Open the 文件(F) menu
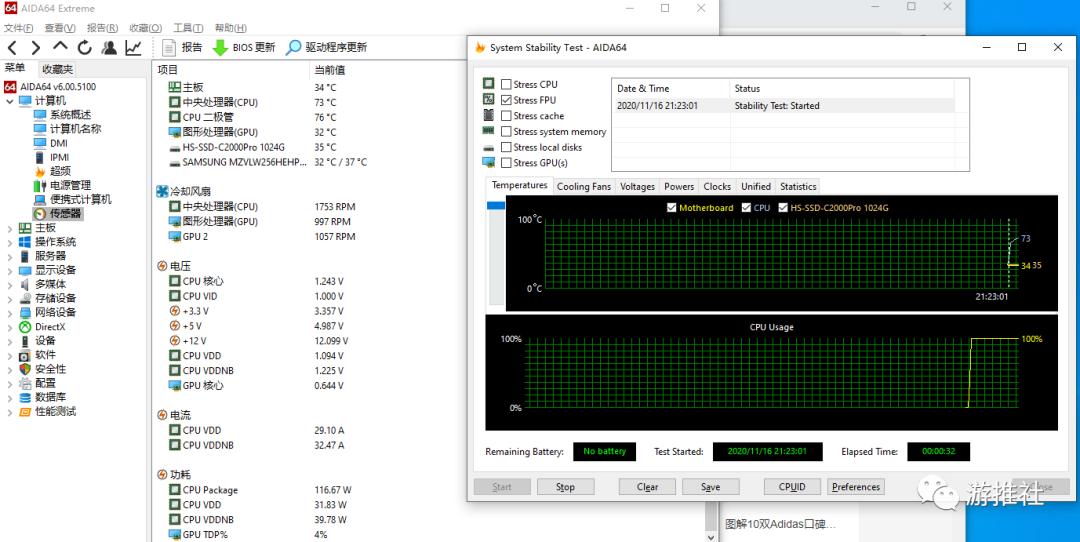This screenshot has width=1080, height=542. click(19, 28)
